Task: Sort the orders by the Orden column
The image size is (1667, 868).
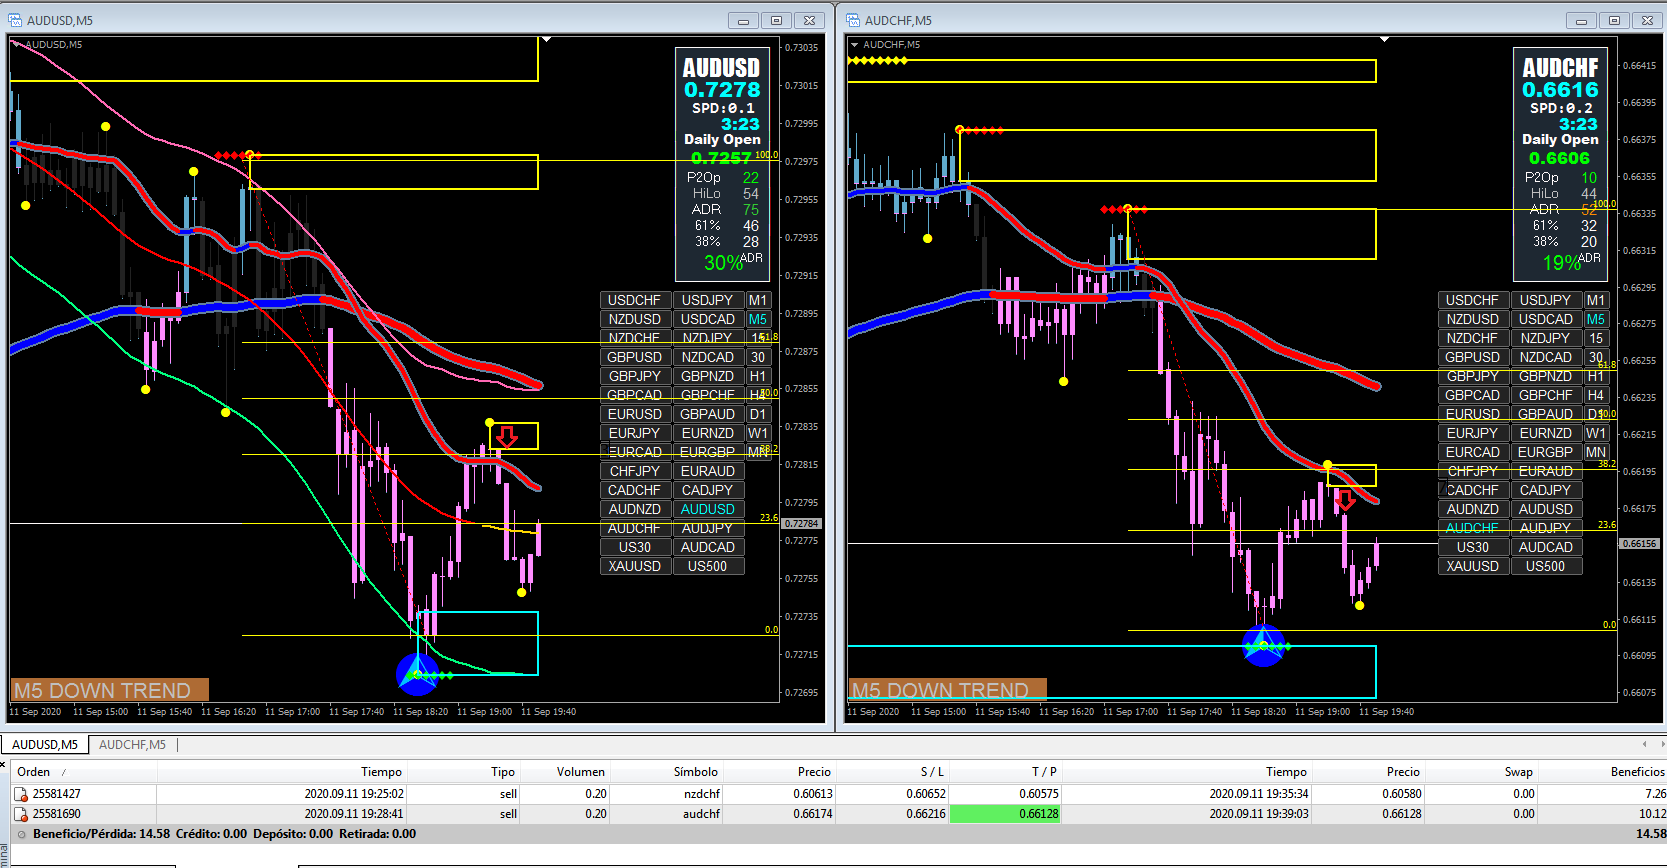Action: tap(34, 772)
